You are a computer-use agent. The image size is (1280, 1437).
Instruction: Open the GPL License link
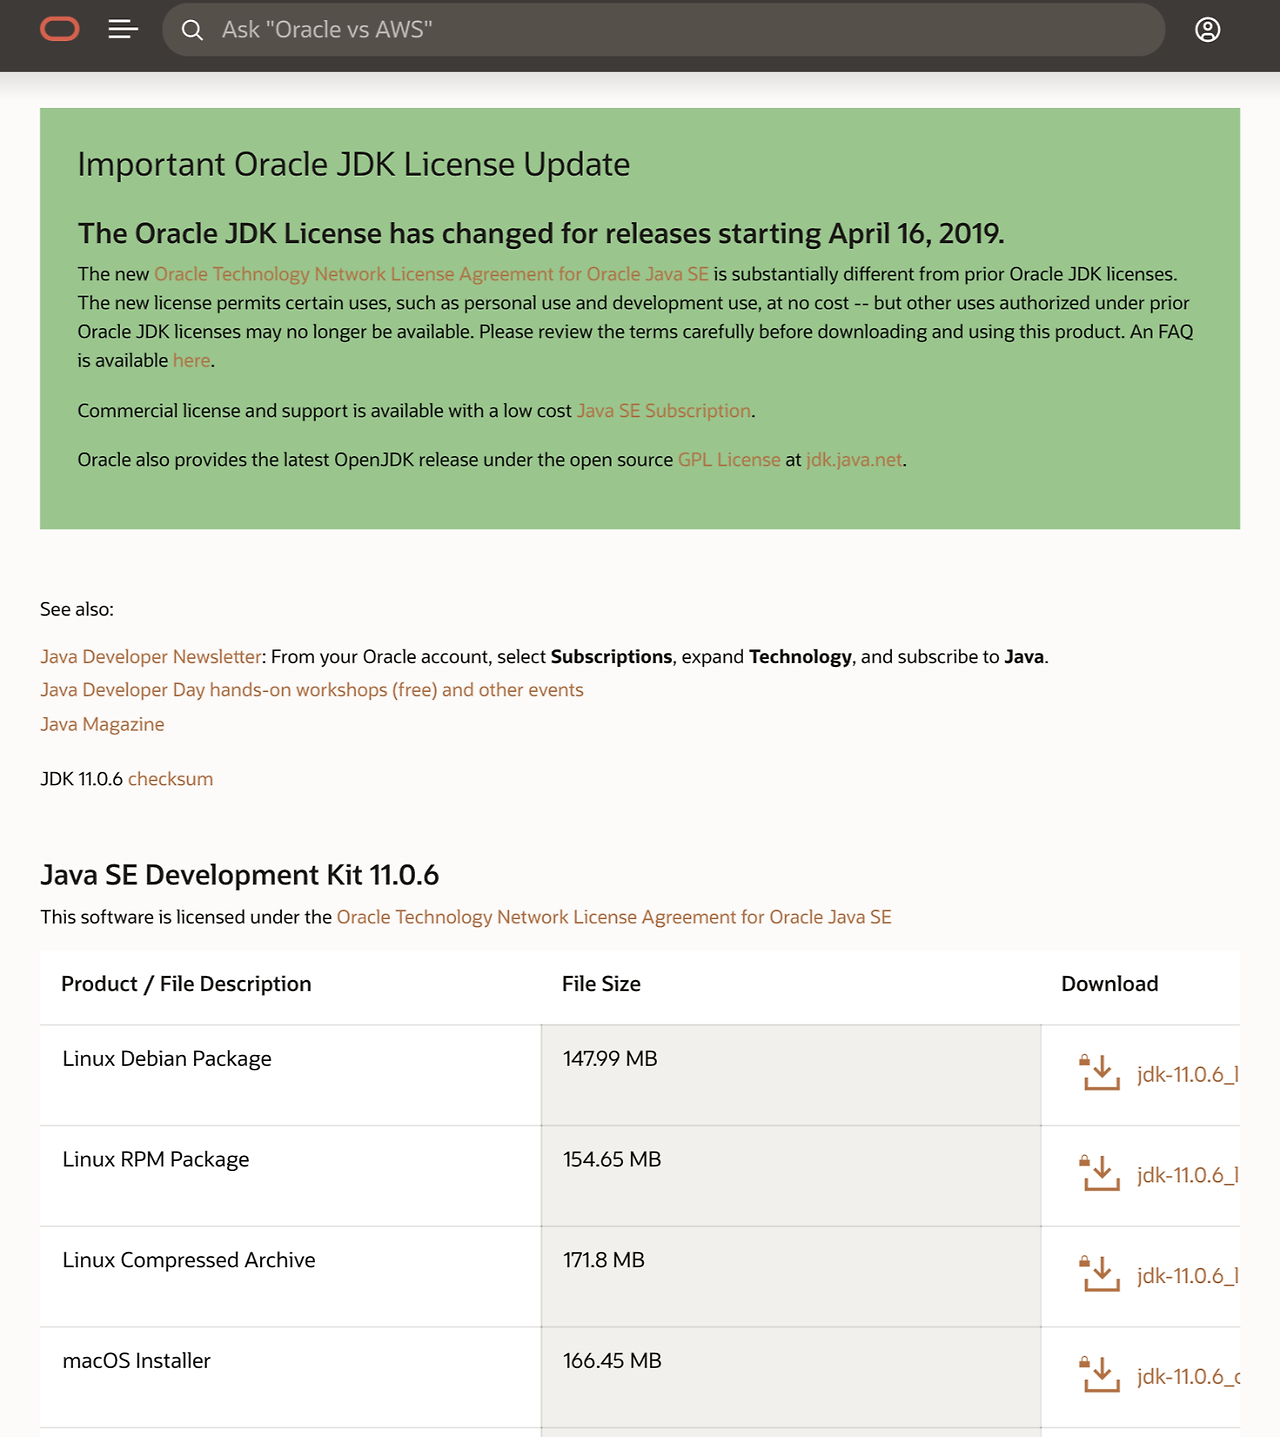(x=729, y=460)
